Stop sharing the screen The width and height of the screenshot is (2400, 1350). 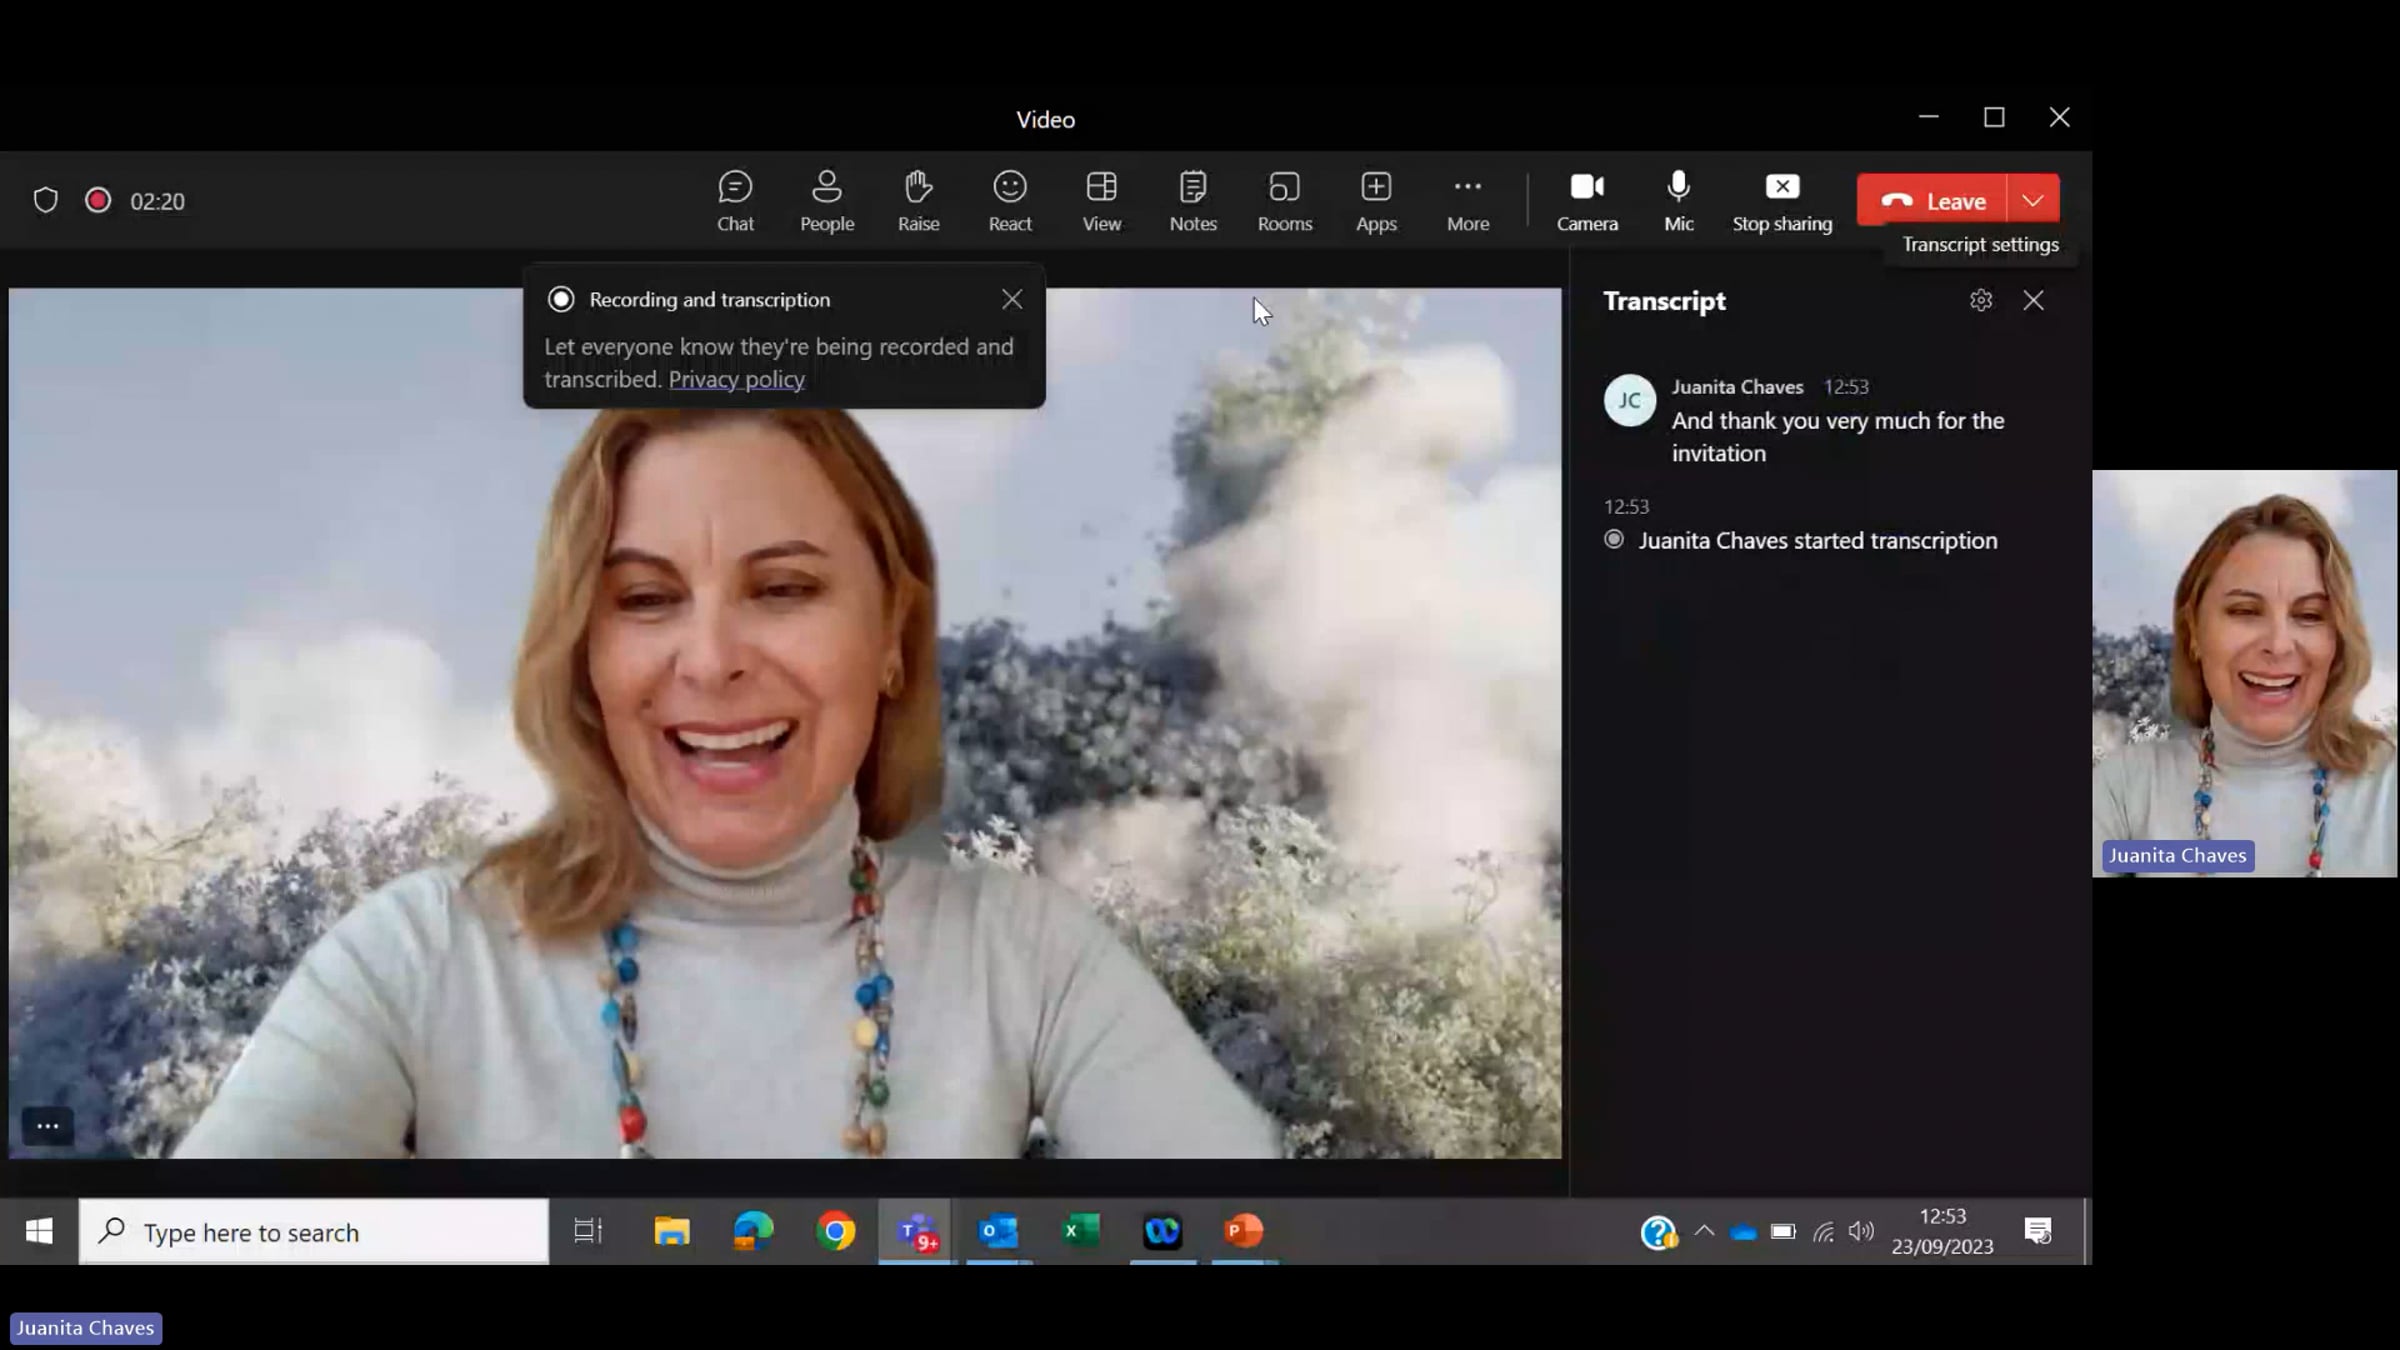click(1782, 200)
